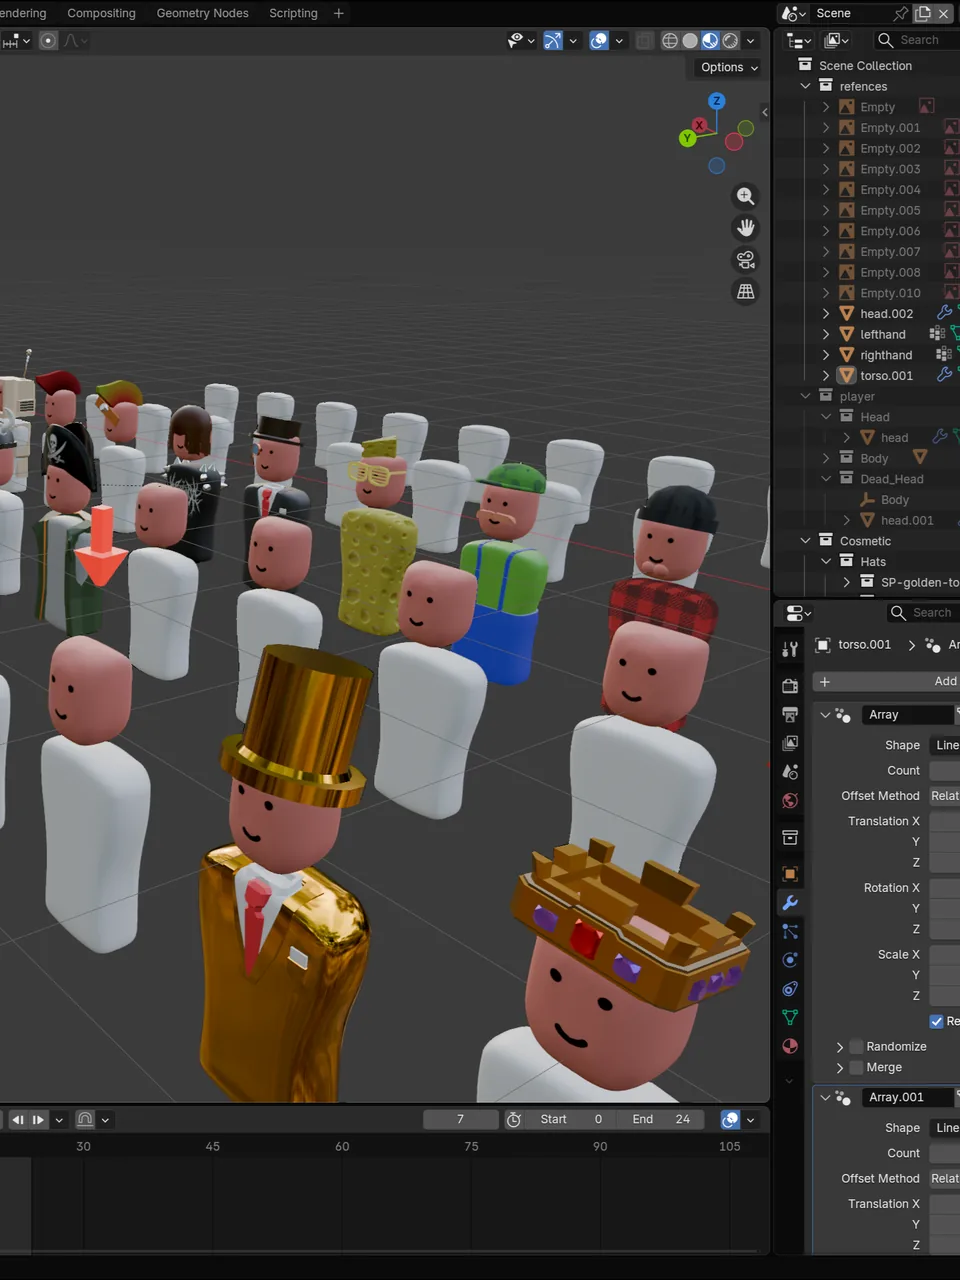The width and height of the screenshot is (960, 1280).
Task: Open the Modifiers wrench tab
Action: (x=790, y=902)
